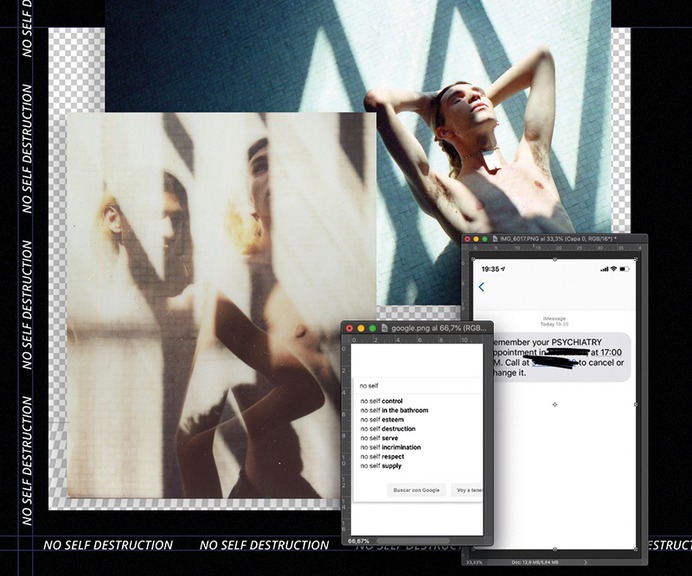Click the 'Voy a tener' button

coord(467,490)
